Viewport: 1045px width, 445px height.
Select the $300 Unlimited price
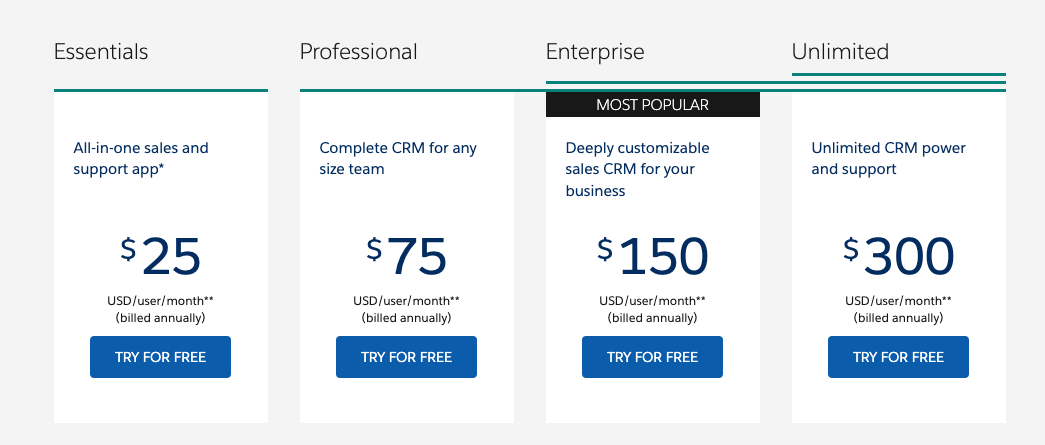pos(899,256)
